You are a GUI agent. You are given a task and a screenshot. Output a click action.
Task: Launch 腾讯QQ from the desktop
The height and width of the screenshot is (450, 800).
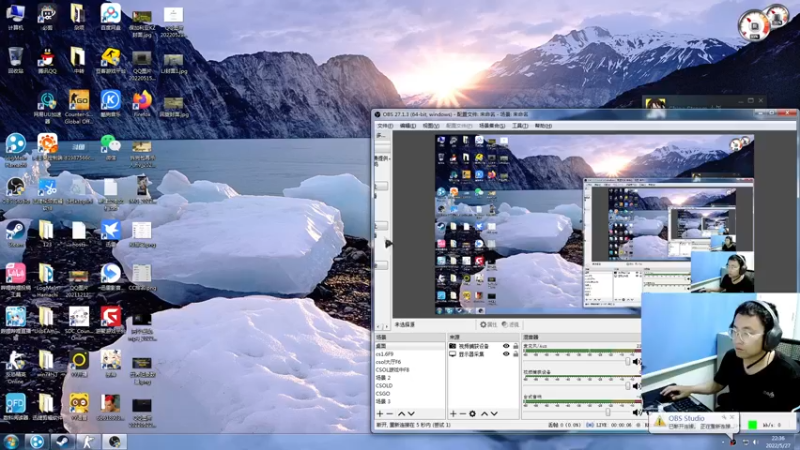pyautogui.click(x=47, y=60)
